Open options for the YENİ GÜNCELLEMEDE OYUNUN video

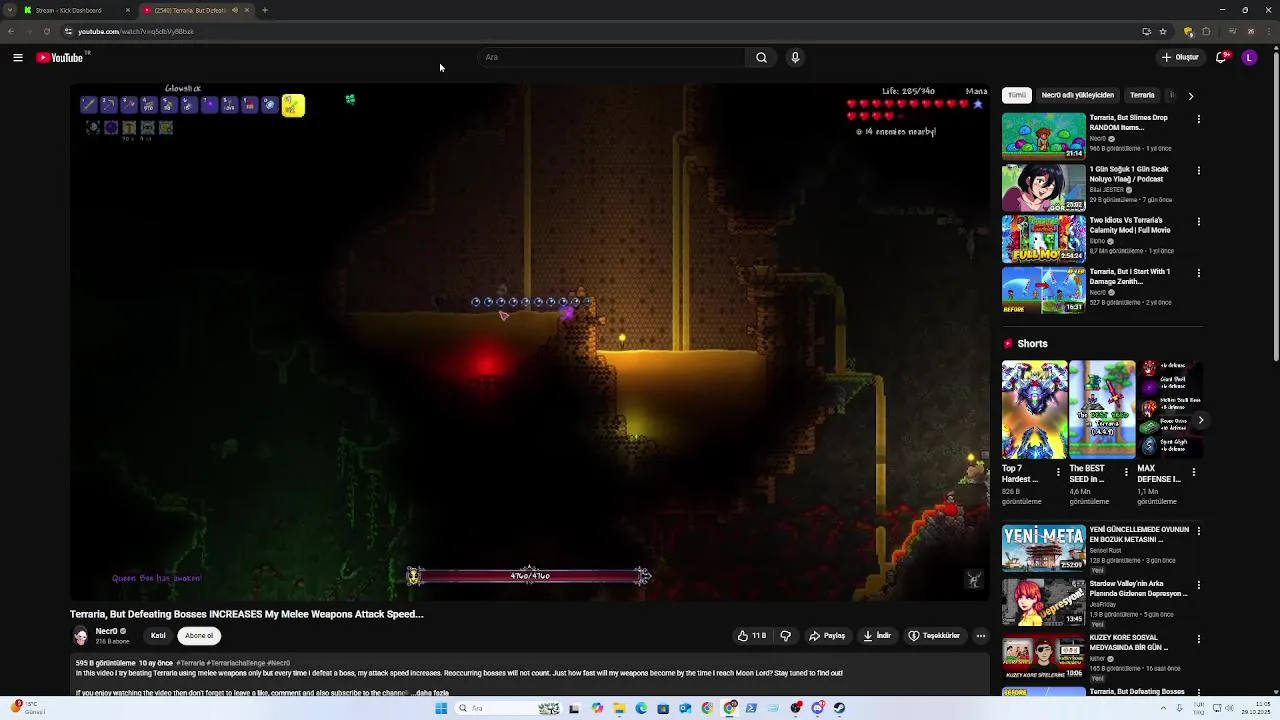[1199, 531]
